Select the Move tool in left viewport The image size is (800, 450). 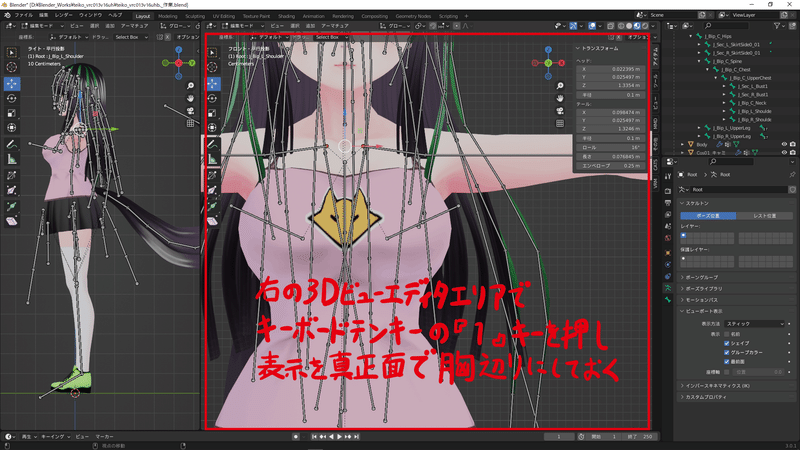point(12,83)
